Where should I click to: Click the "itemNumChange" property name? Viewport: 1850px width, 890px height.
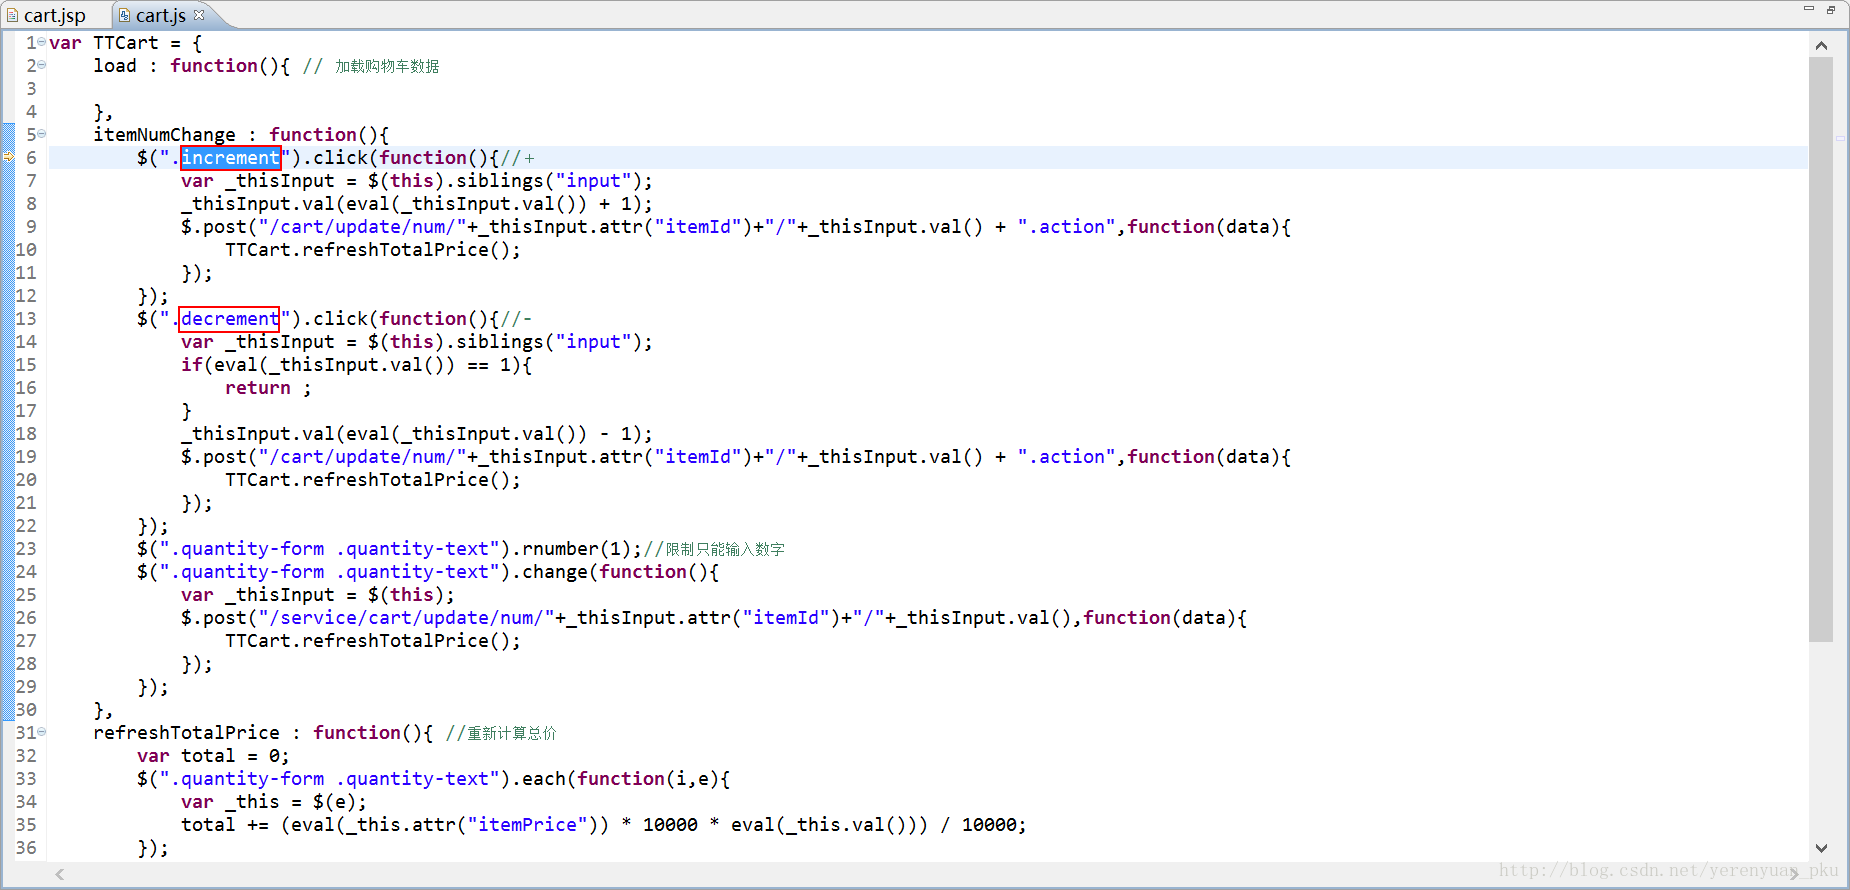[x=164, y=135]
